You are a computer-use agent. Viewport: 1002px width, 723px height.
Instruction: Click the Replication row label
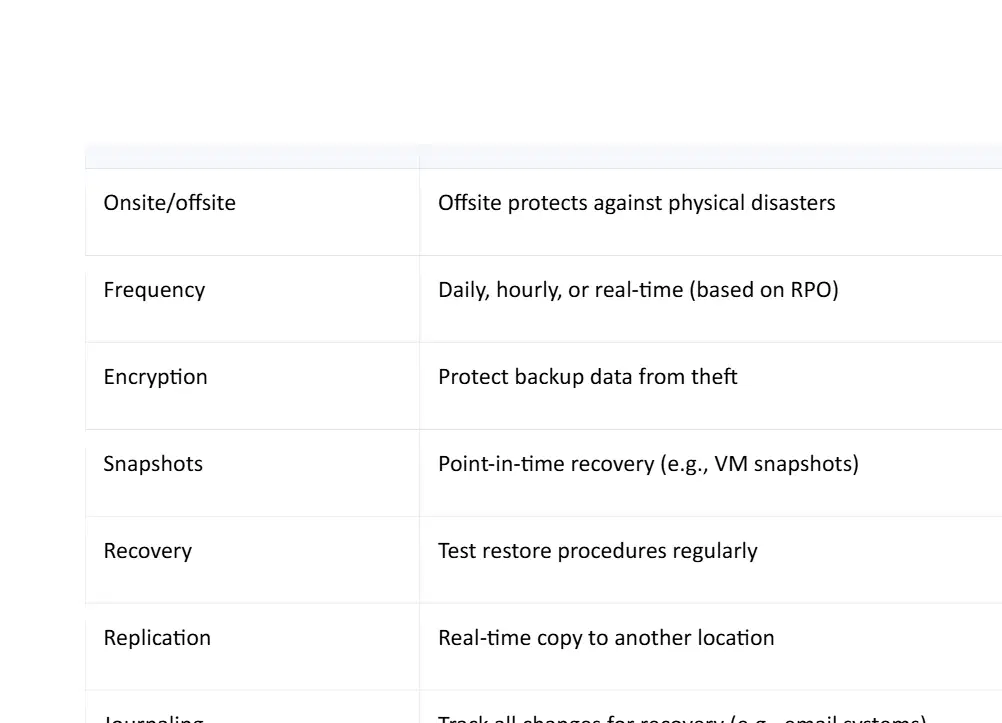157,637
